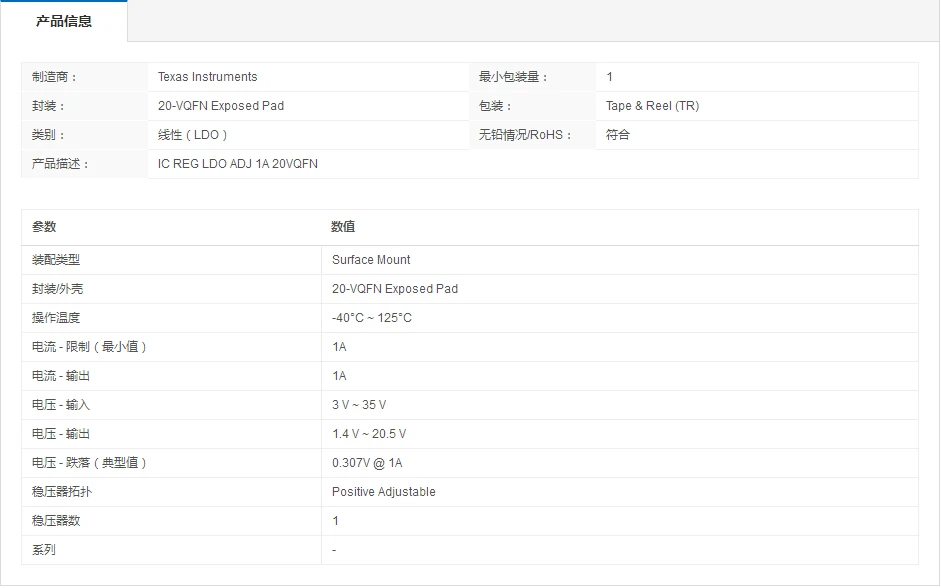Select the Texas Instruments manufacturer value

click(x=207, y=77)
